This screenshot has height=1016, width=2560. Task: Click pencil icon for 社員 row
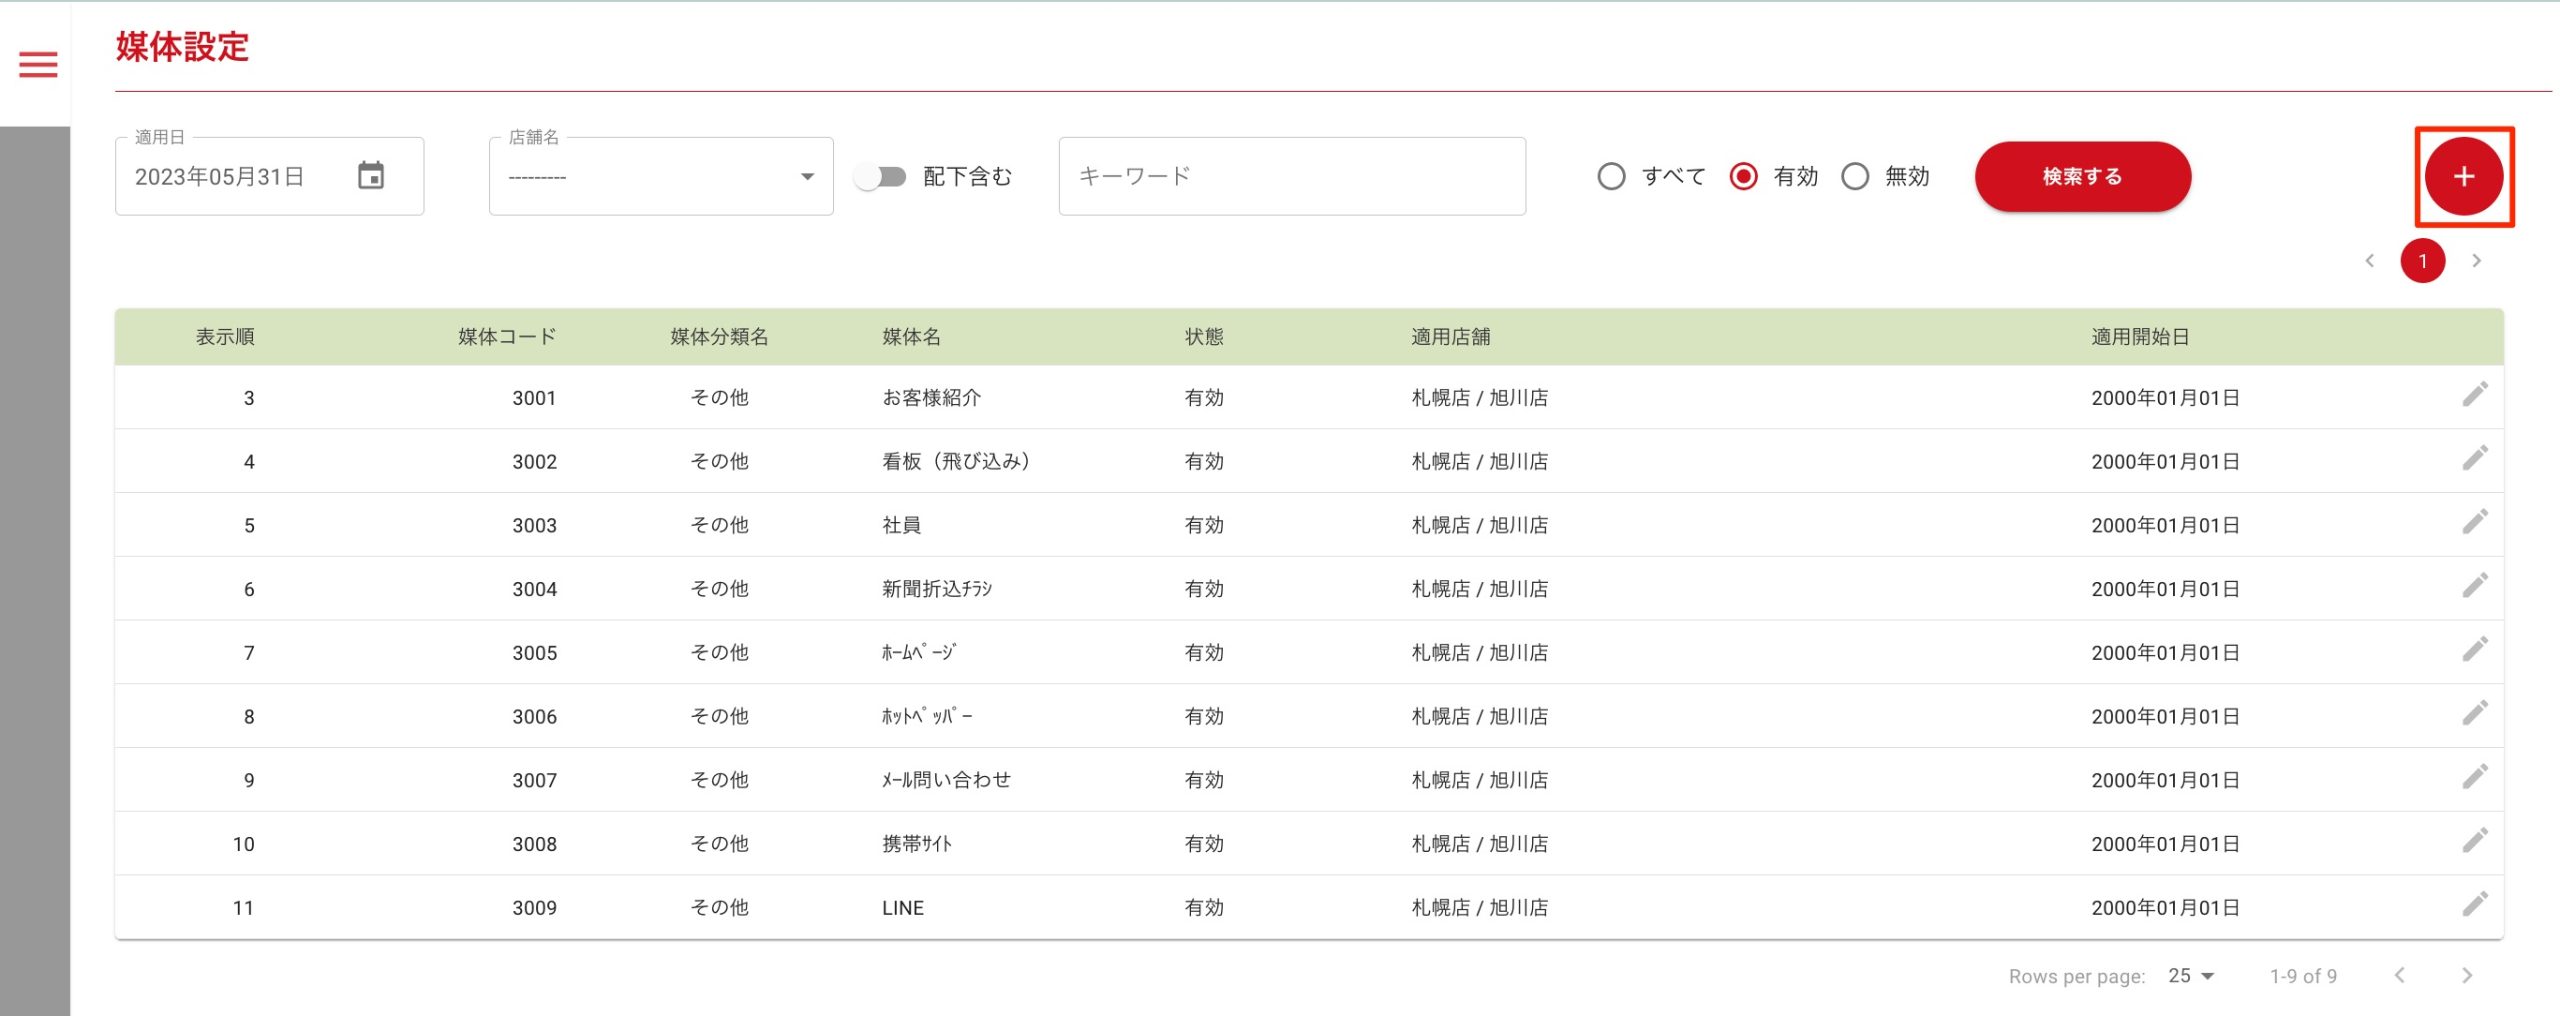tap(2474, 523)
